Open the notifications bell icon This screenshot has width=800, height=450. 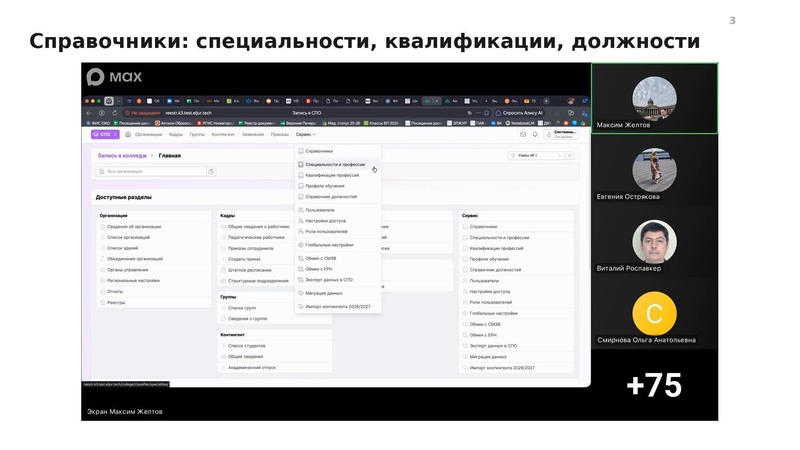[x=535, y=135]
